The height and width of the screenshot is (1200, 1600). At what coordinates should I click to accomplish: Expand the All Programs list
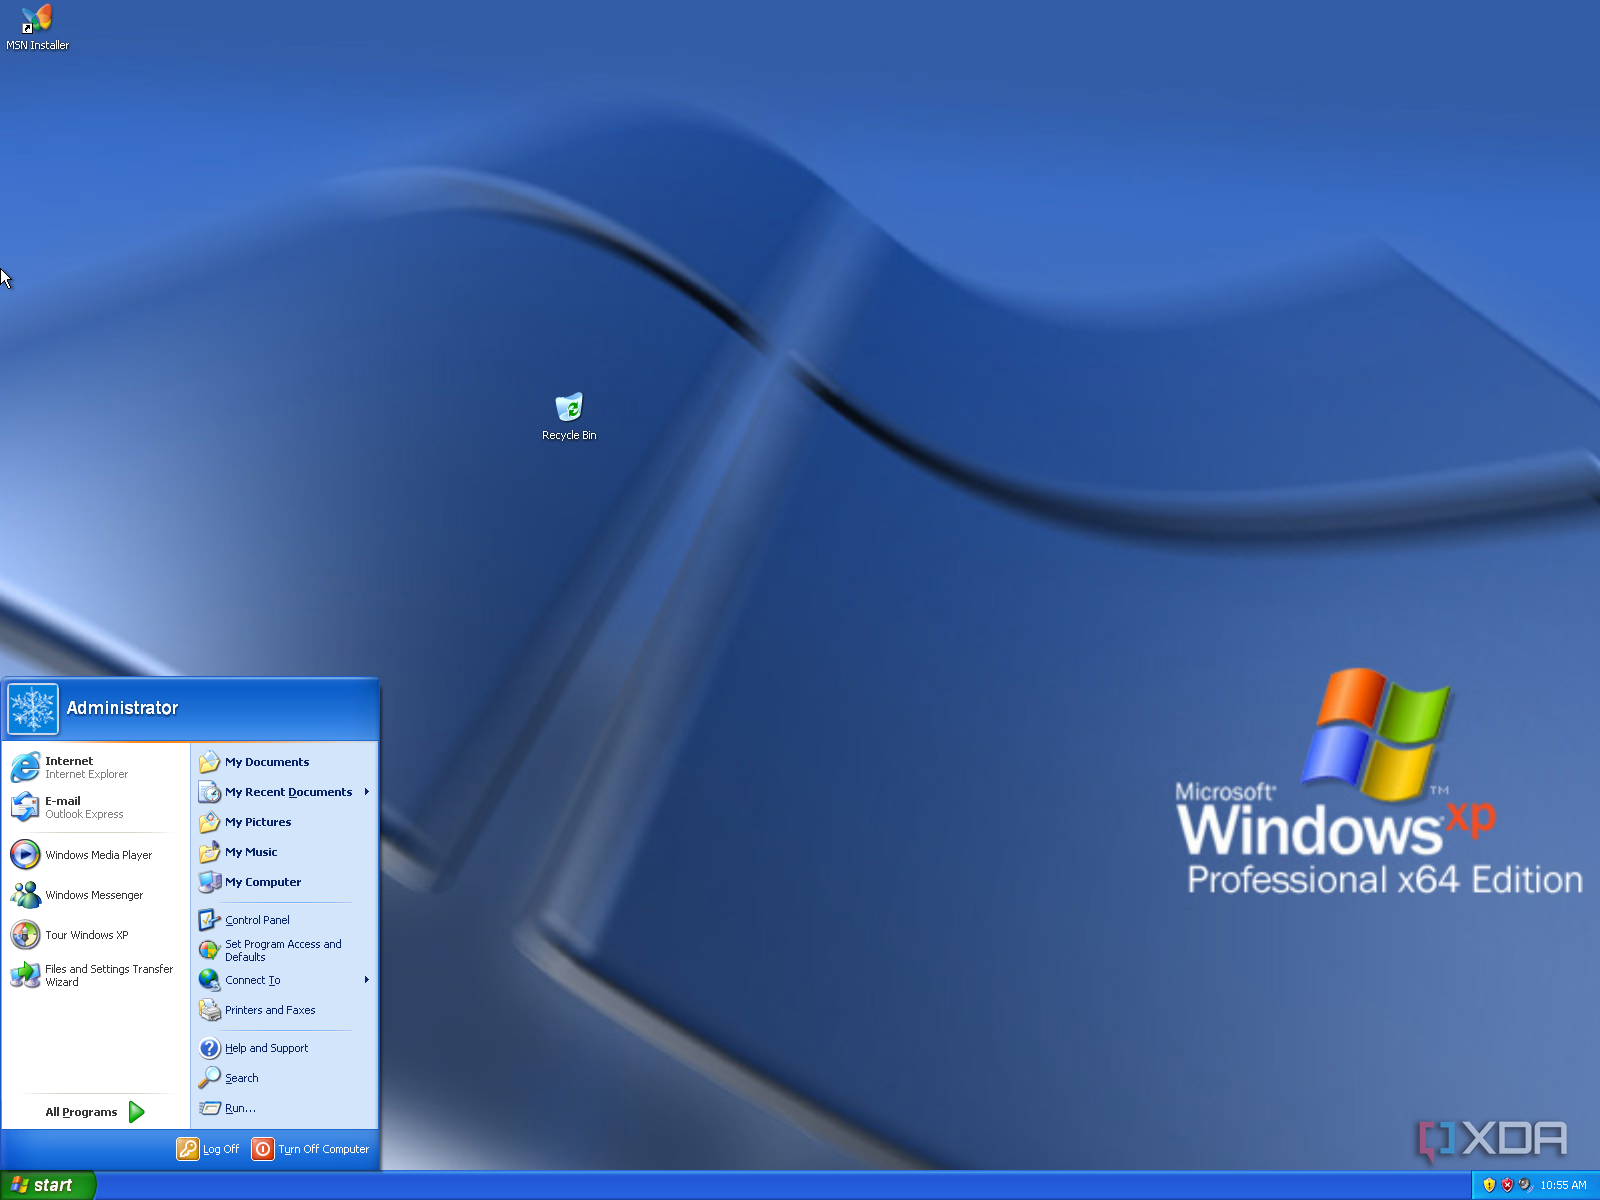[x=80, y=1111]
